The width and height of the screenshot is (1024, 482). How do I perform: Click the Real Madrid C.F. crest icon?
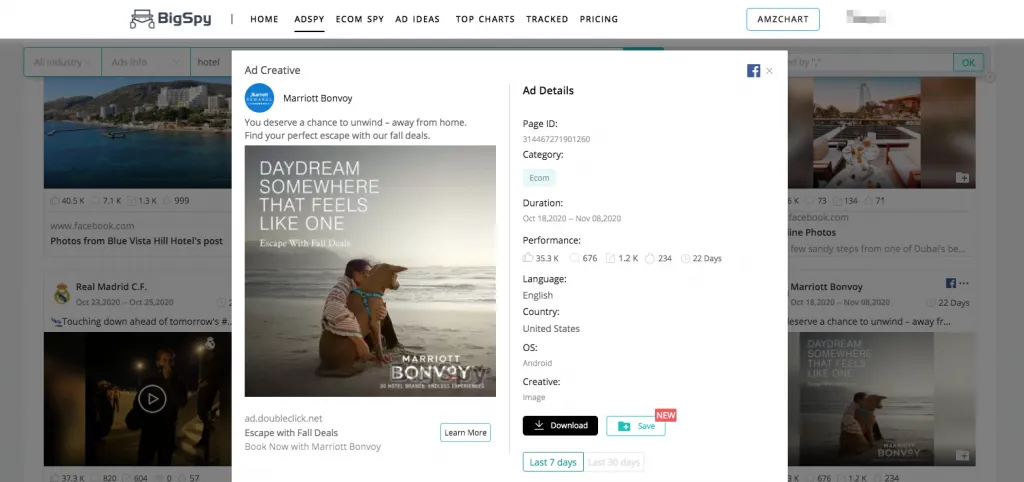tap(61, 293)
